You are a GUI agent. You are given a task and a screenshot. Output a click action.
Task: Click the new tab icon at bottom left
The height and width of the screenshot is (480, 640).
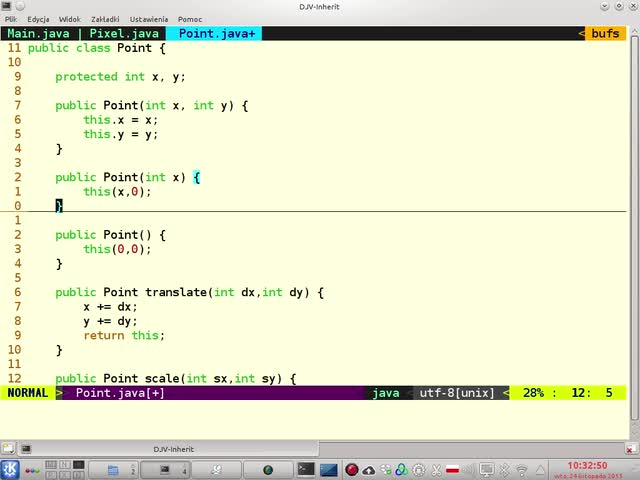coord(8,449)
